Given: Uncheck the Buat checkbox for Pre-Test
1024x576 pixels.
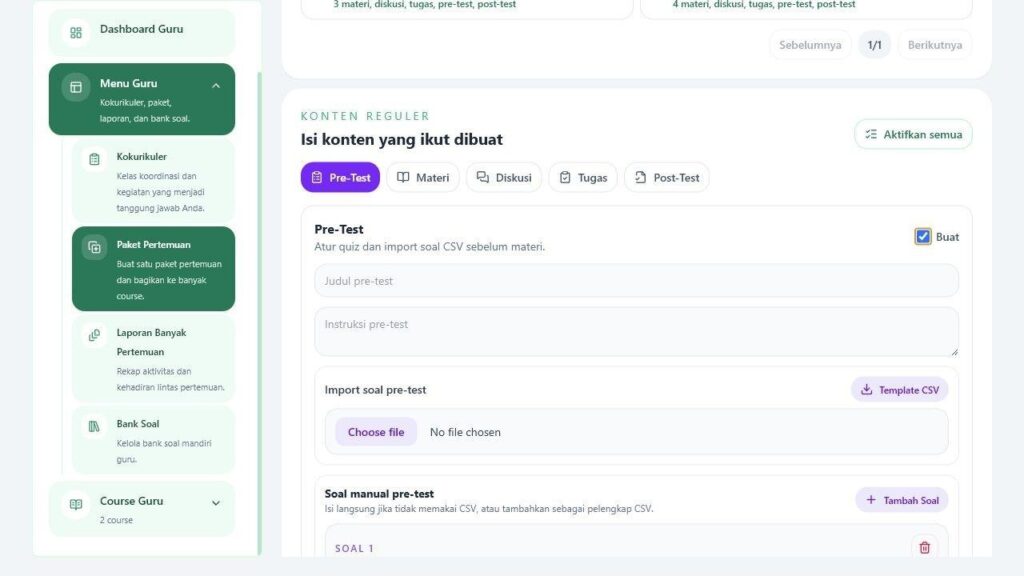Looking at the screenshot, I should (922, 236).
